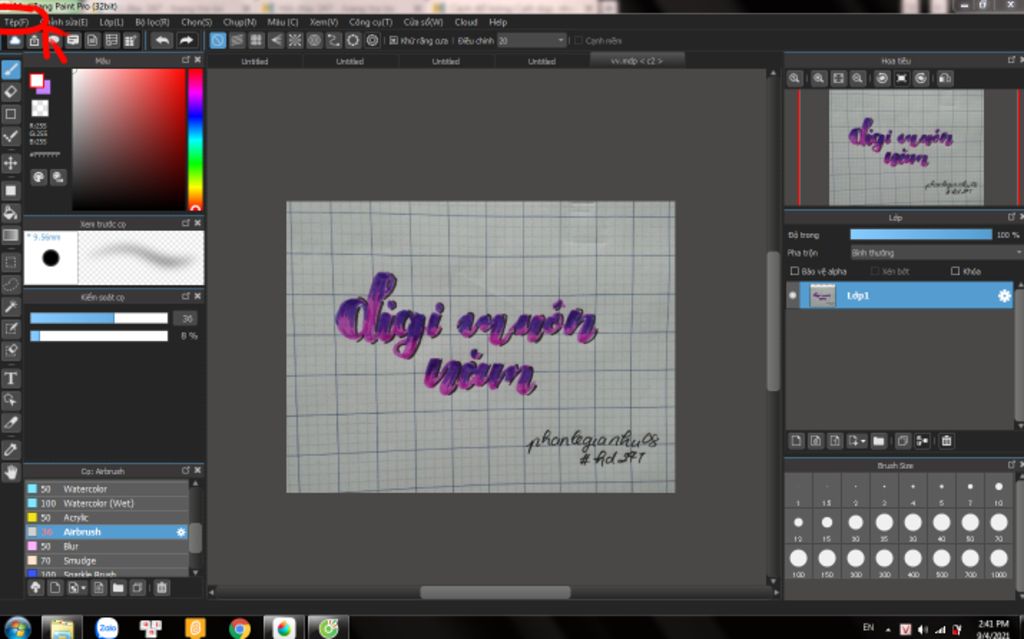Open Airbrush settings gear icon
This screenshot has width=1024, height=639.
181,532
